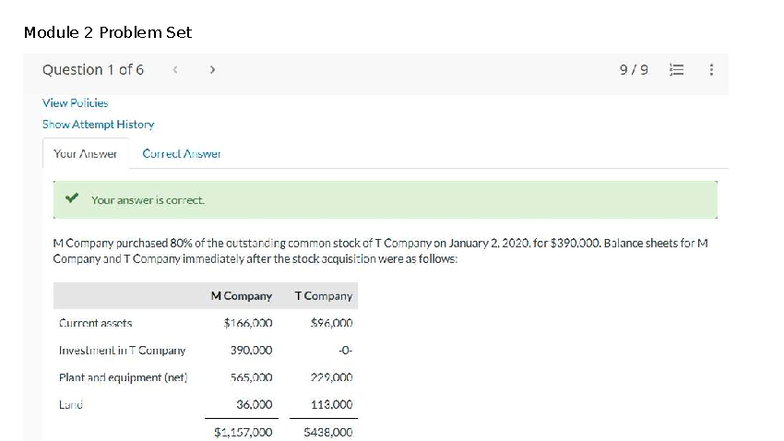Select the M Company column header

(241, 296)
